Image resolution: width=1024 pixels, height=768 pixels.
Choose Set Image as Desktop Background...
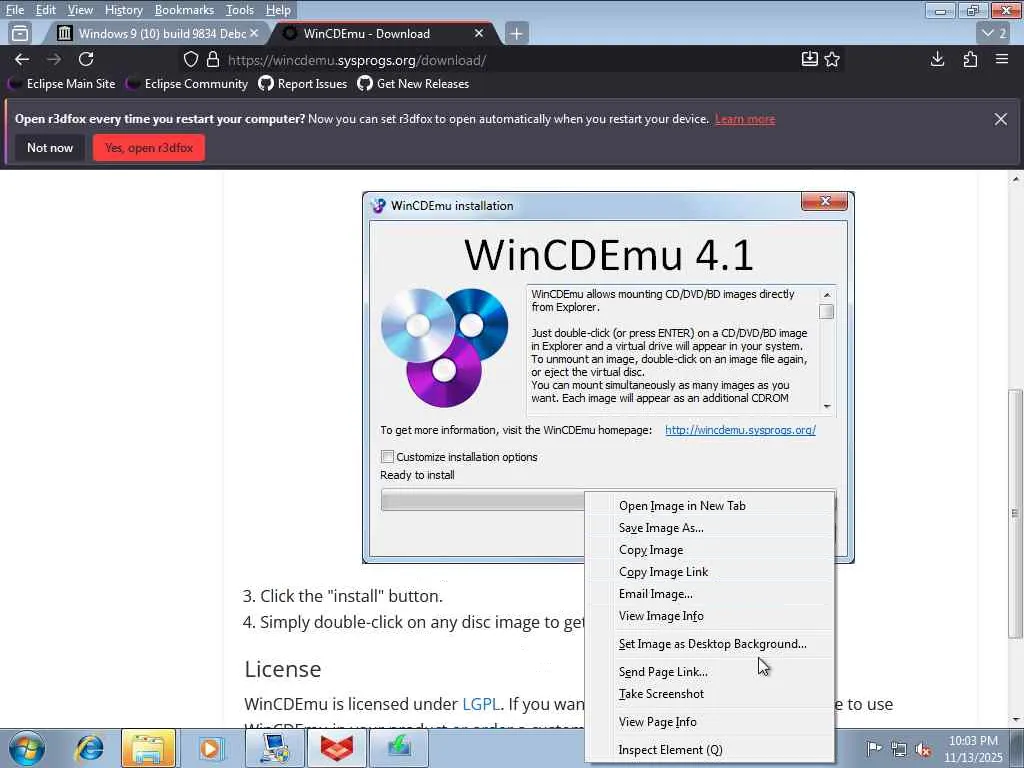click(x=709, y=644)
